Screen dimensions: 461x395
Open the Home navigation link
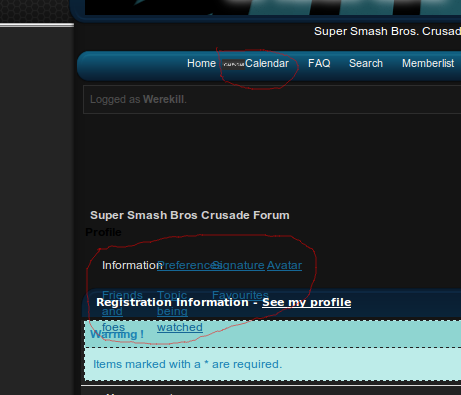[201, 63]
